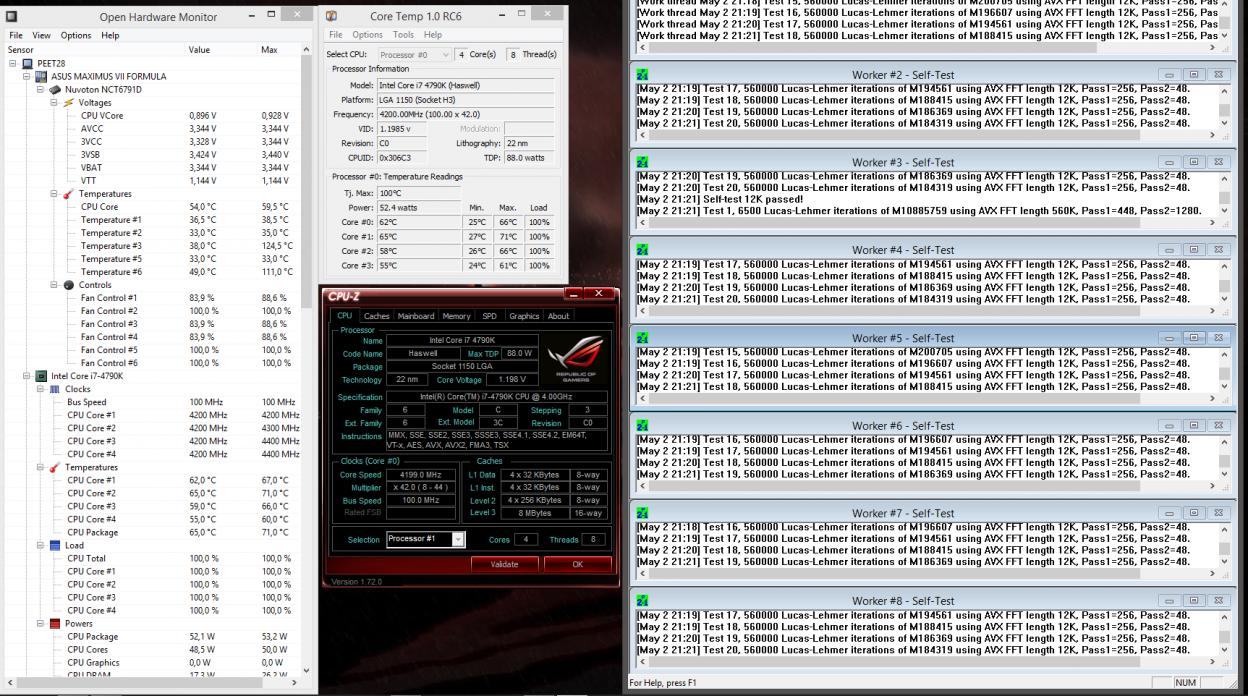Viewport: 1248px width, 696px height.
Task: Click the Worker #5 Self-Test window icon
Action: (x=642, y=338)
